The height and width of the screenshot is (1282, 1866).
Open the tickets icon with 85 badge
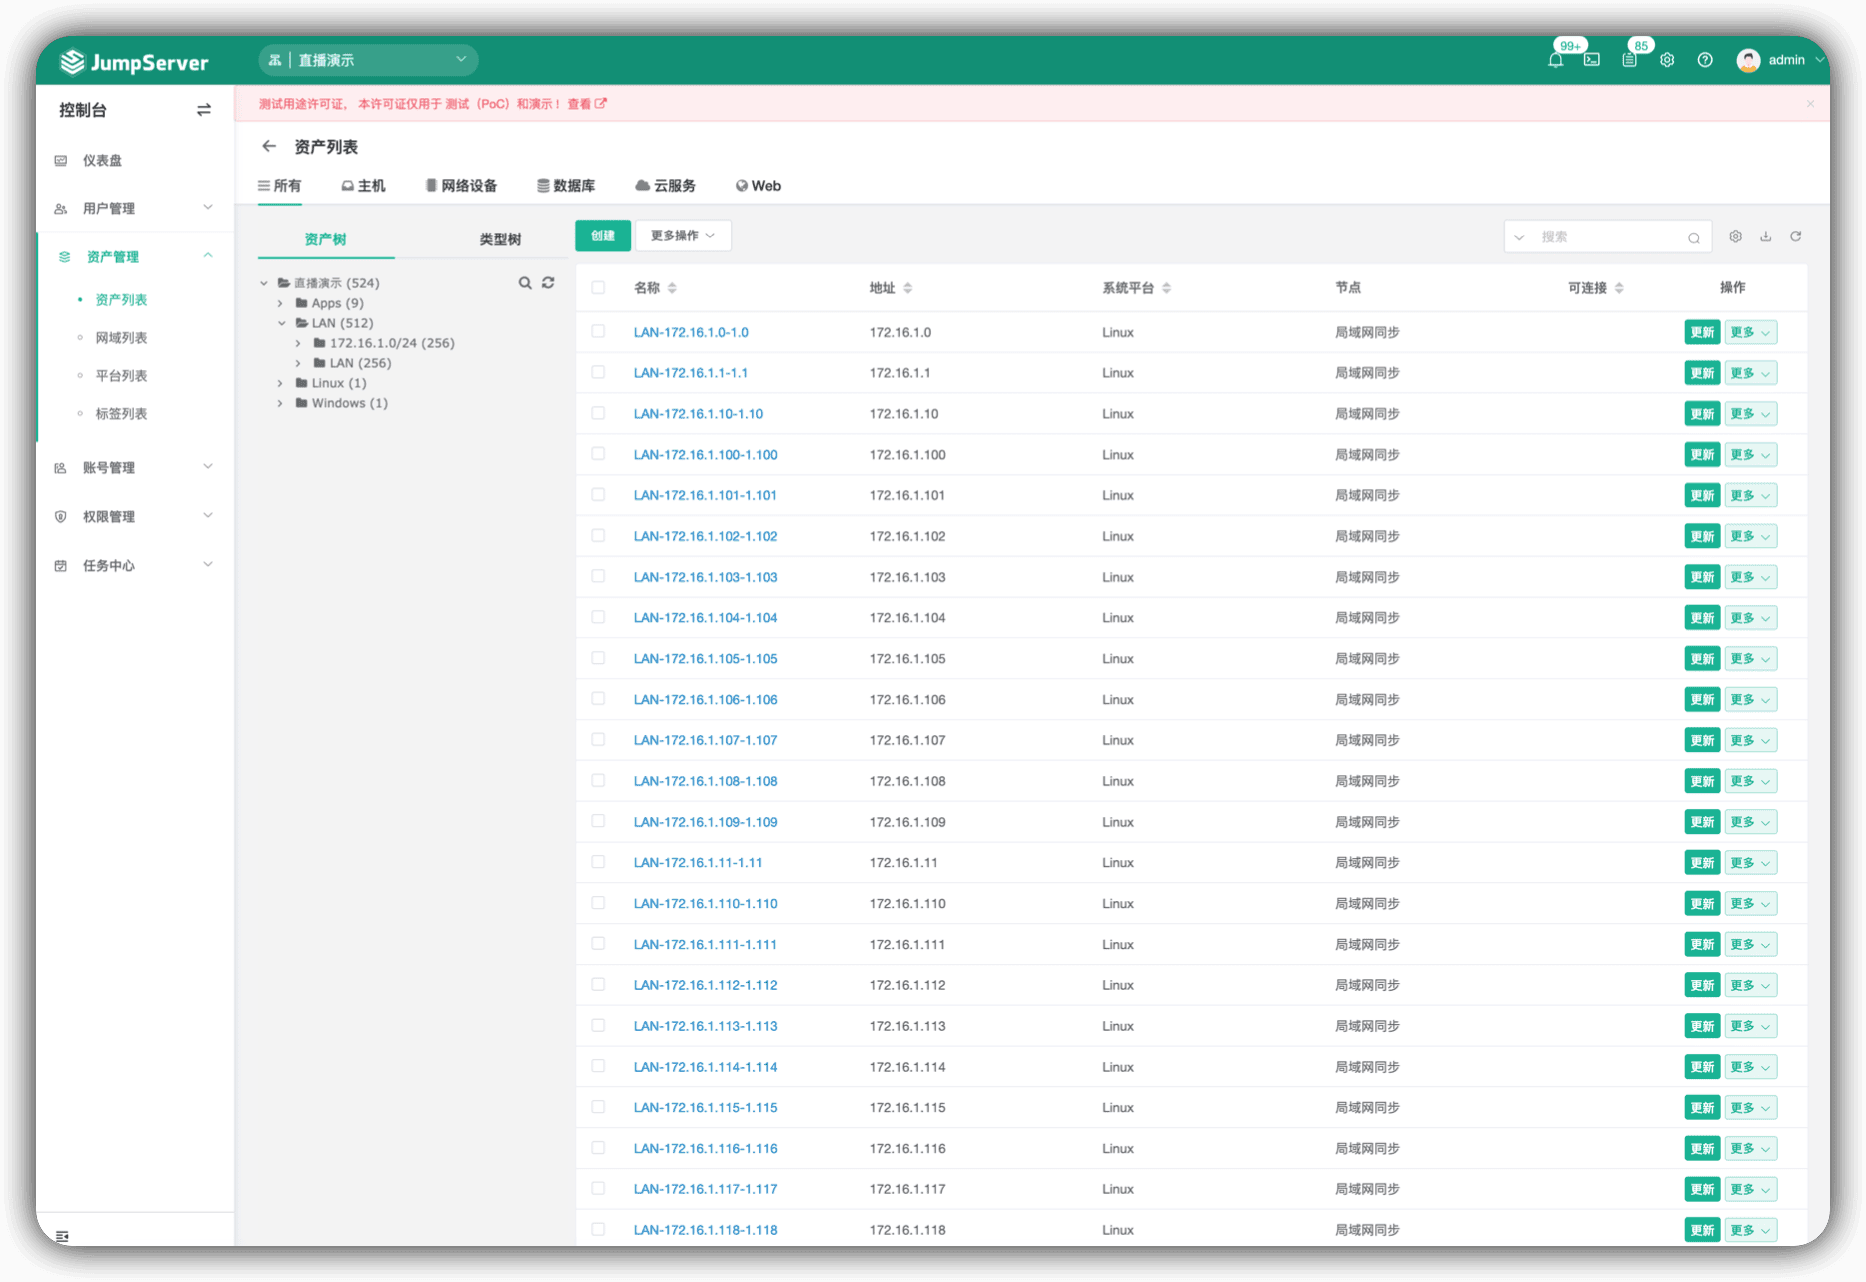pyautogui.click(x=1629, y=60)
